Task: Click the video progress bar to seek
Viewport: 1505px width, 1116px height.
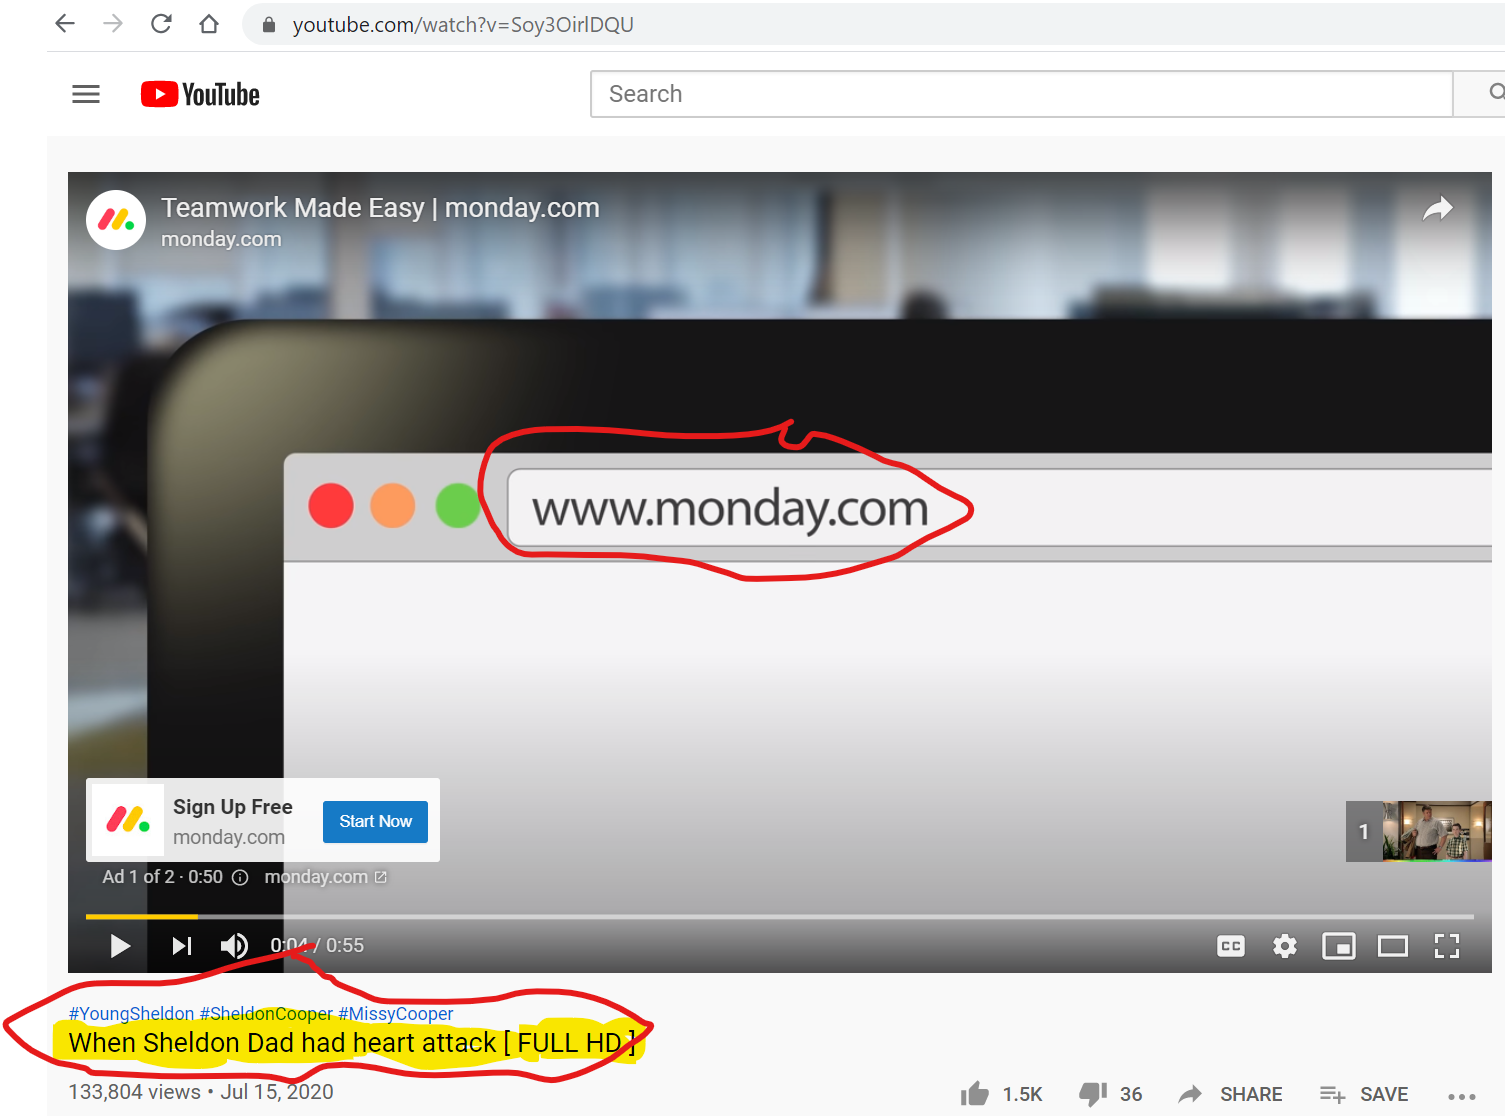Action: [x=780, y=916]
